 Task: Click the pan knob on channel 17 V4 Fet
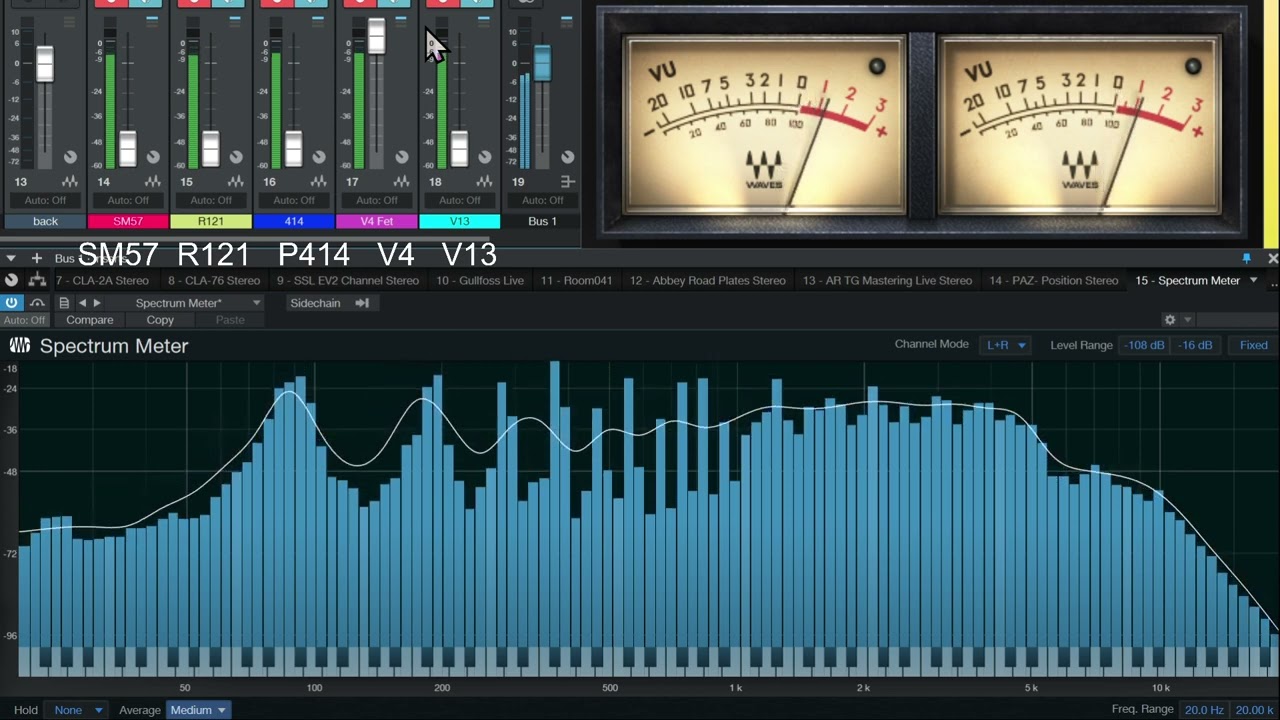[x=402, y=157]
